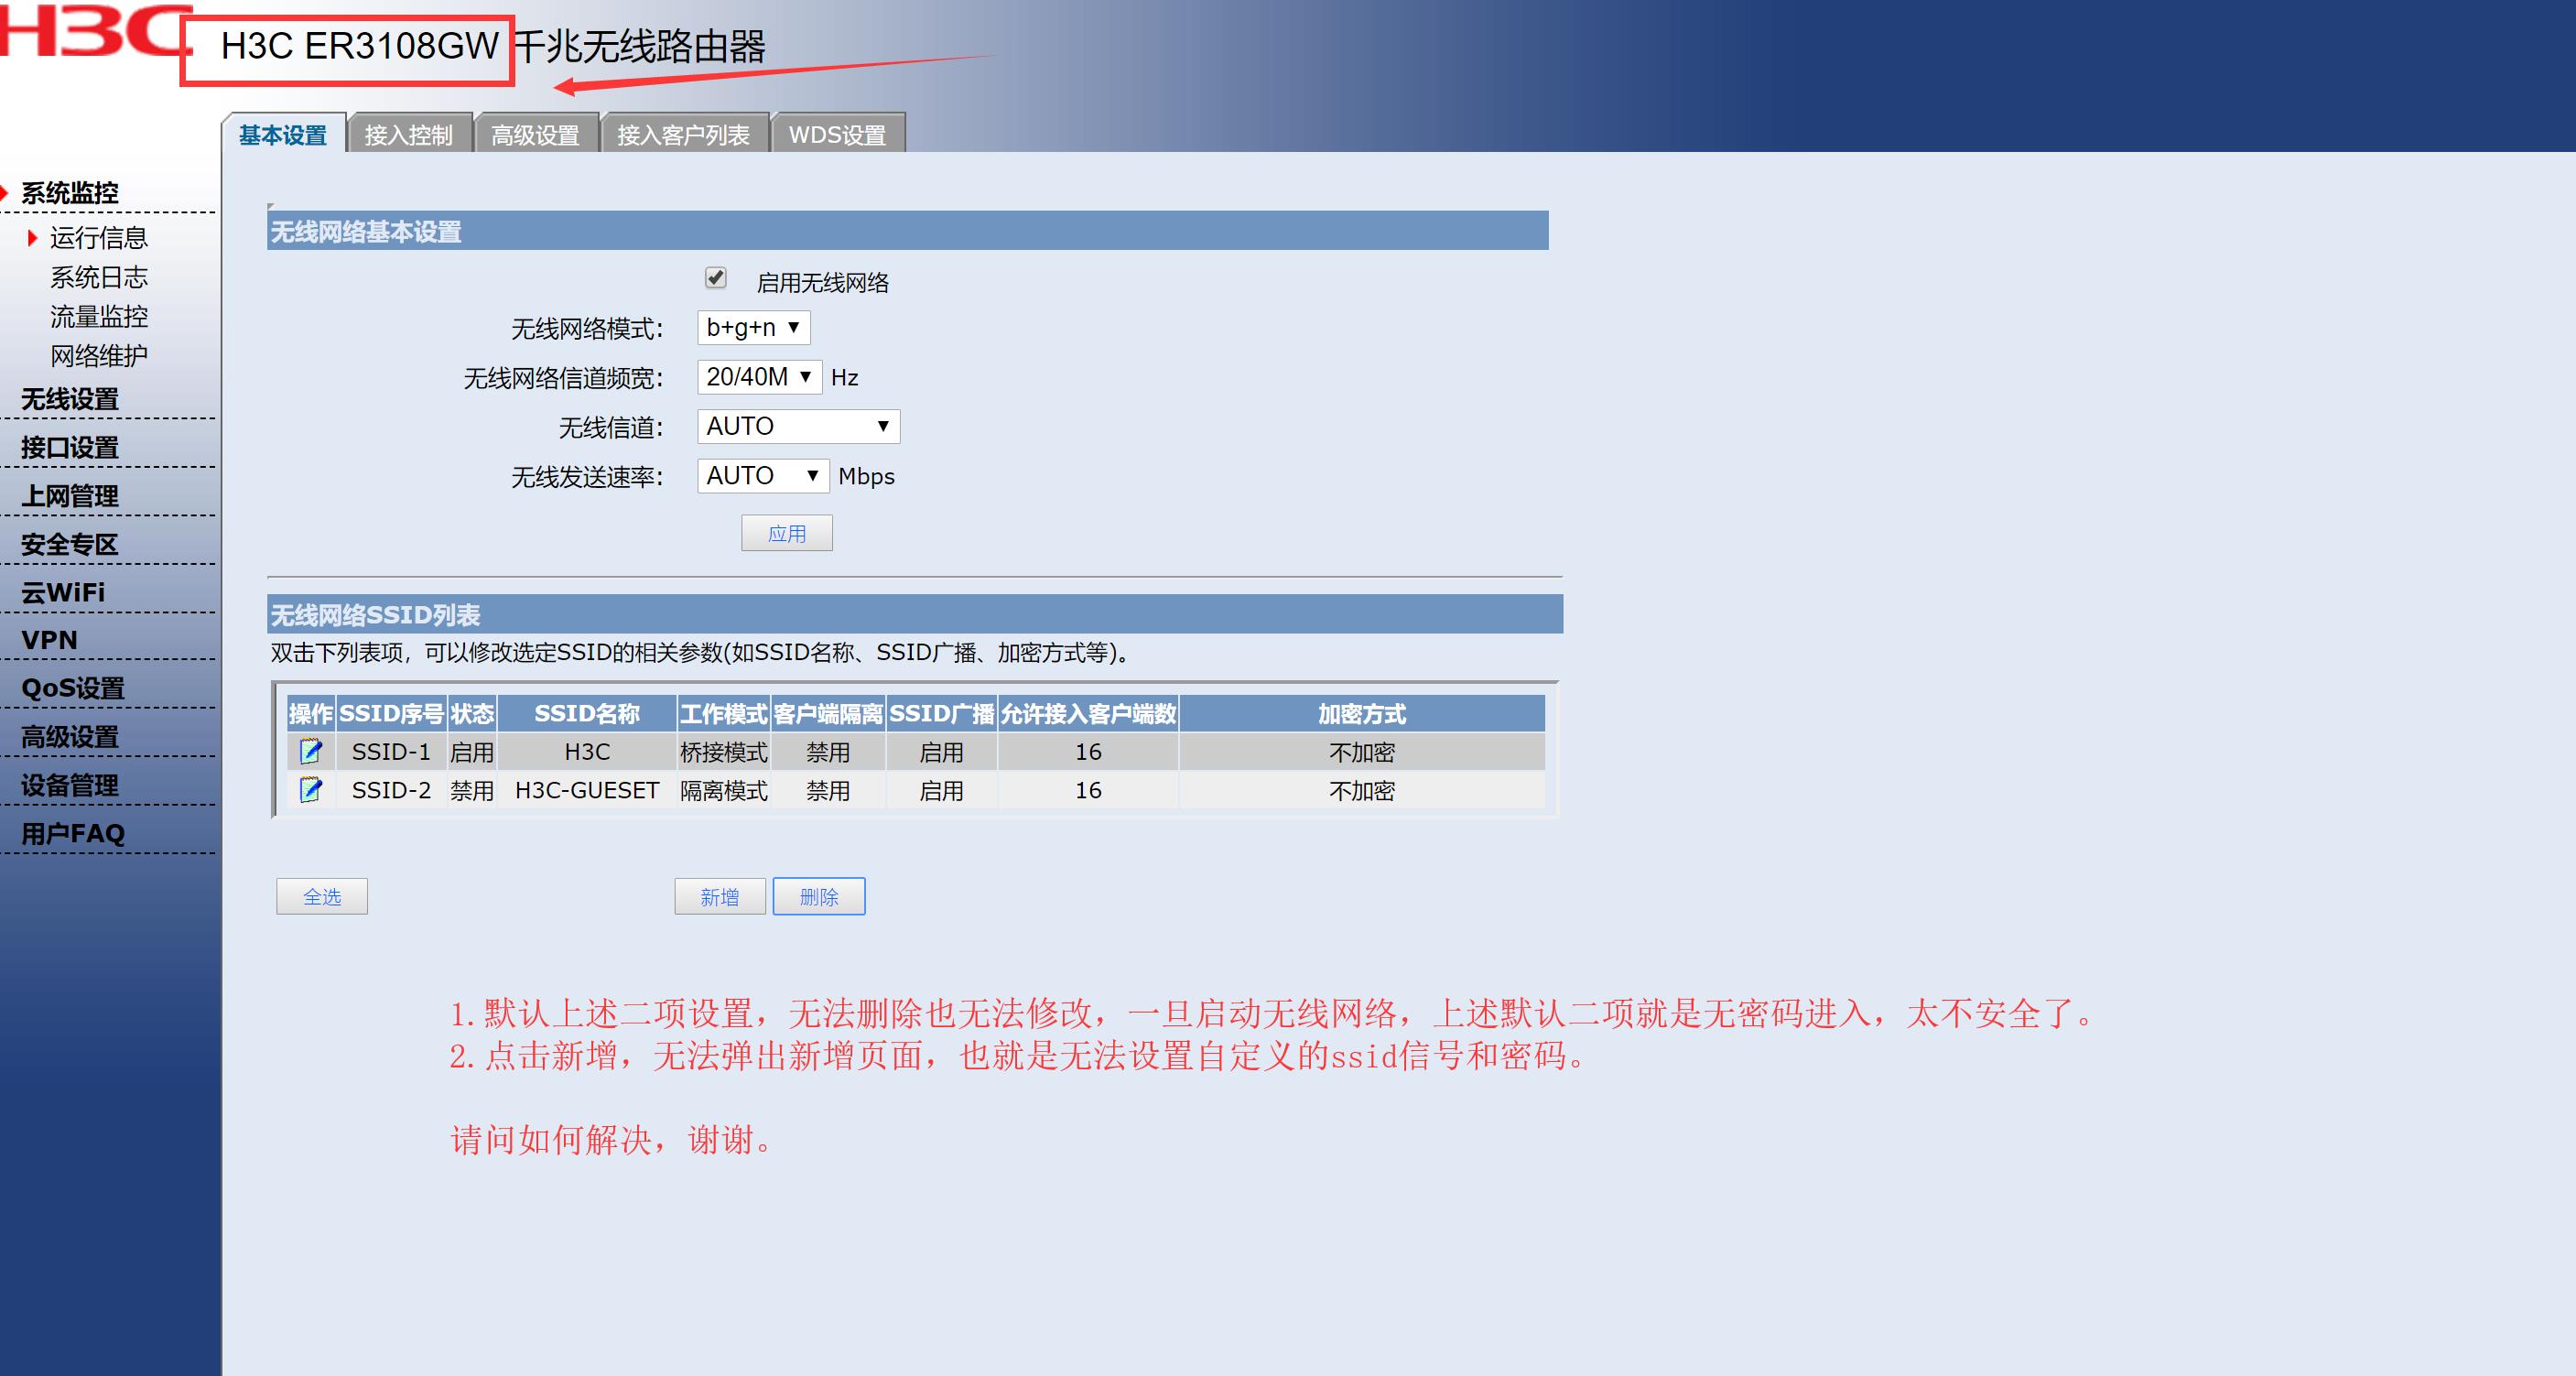Screen dimensions: 2576x1376
Task: Expand the 无线设置 sidebar menu
Action: click(70, 399)
